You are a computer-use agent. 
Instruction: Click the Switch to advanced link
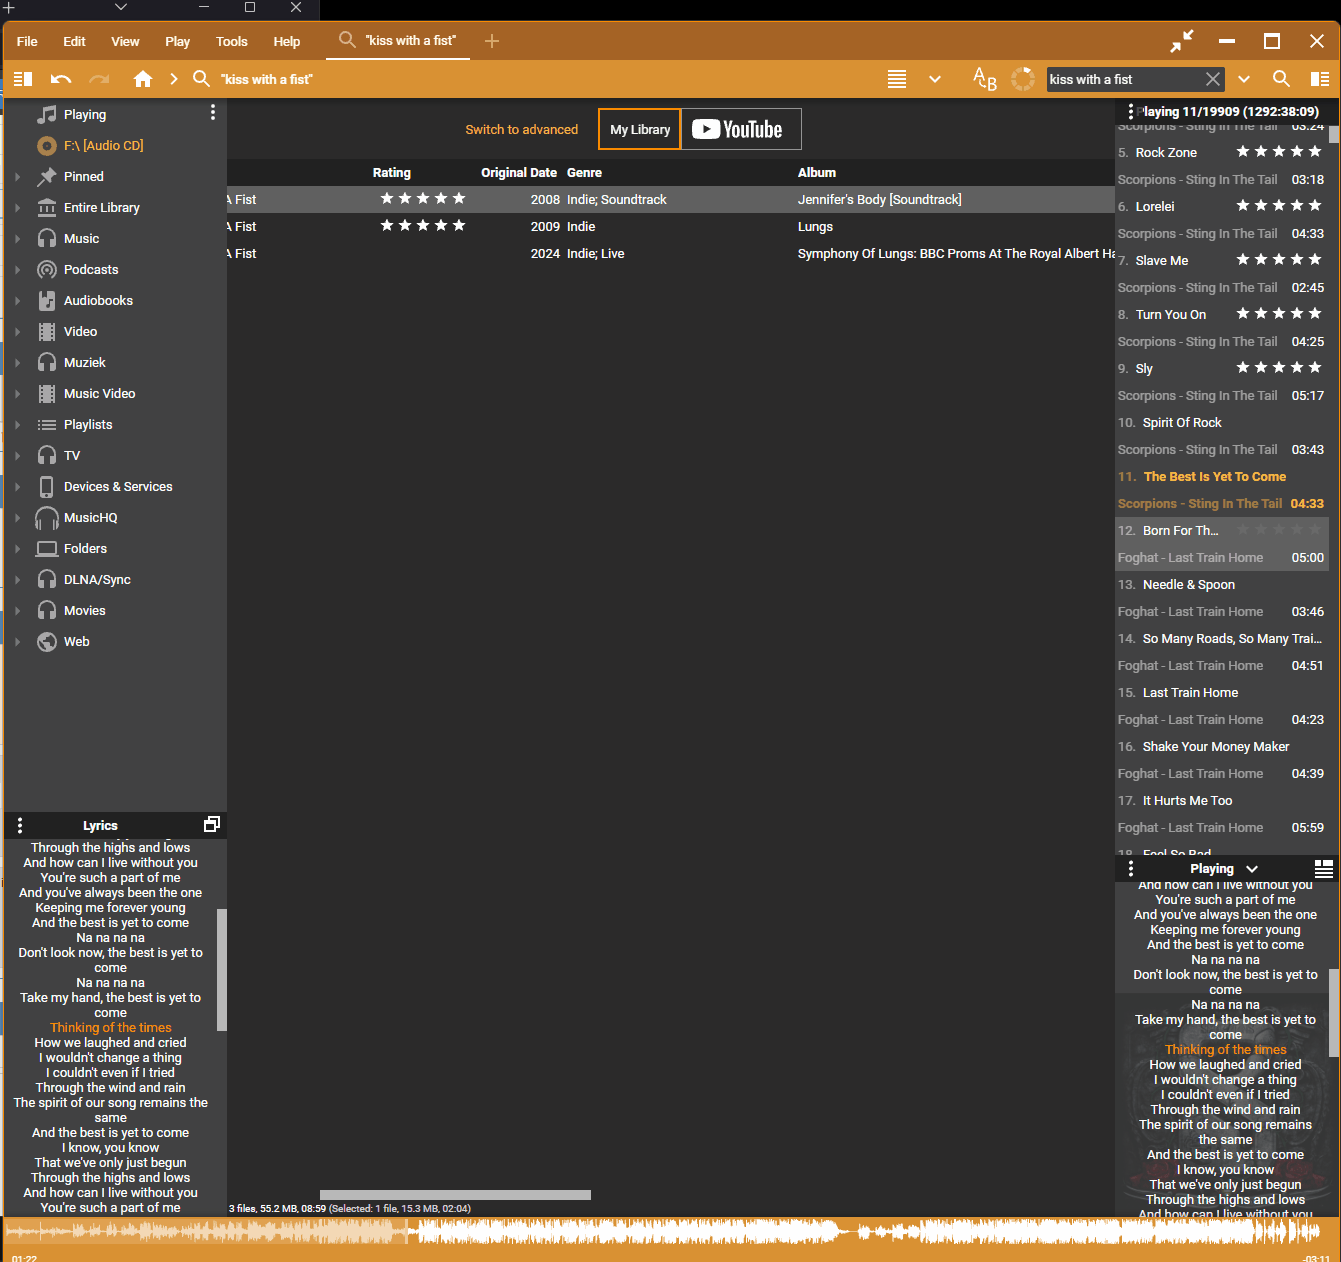(x=521, y=129)
